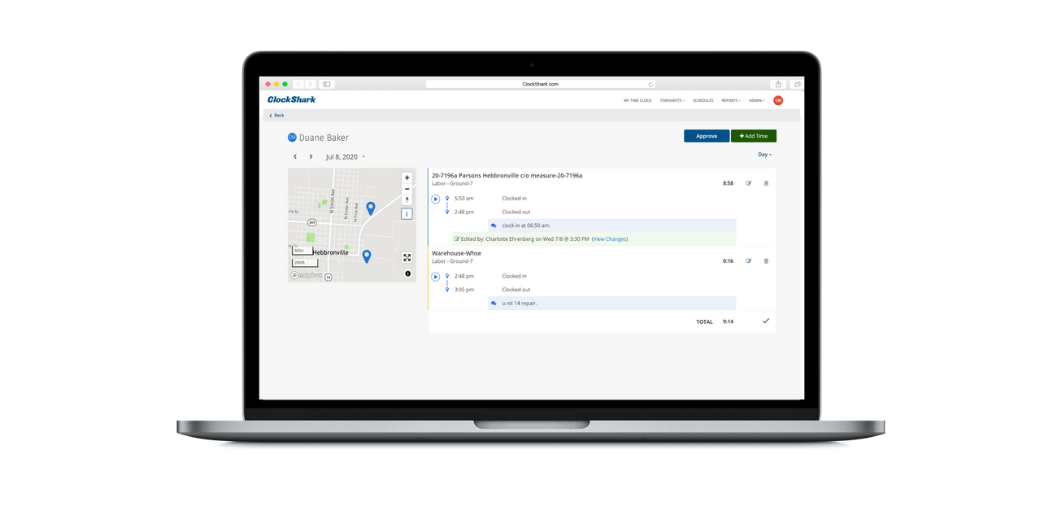Reload the page in Safari
The image size is (1062, 506).
(x=650, y=84)
